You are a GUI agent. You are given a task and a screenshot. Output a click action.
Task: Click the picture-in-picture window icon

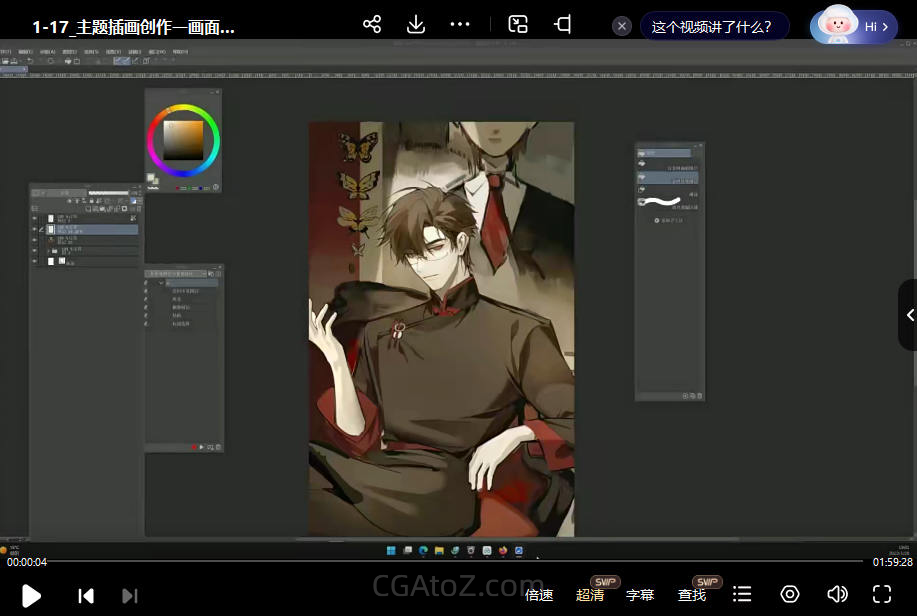coord(518,25)
